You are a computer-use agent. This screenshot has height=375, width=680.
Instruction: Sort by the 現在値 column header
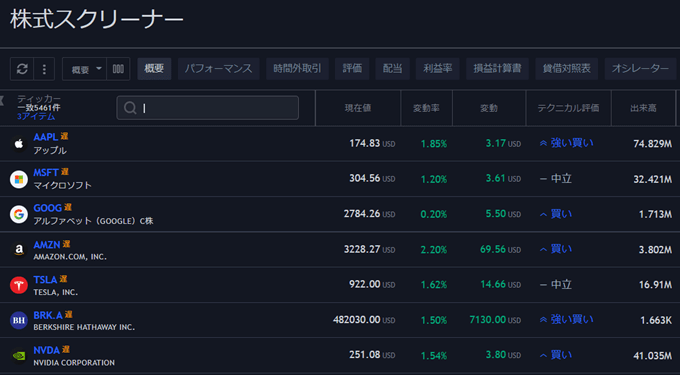pos(358,108)
